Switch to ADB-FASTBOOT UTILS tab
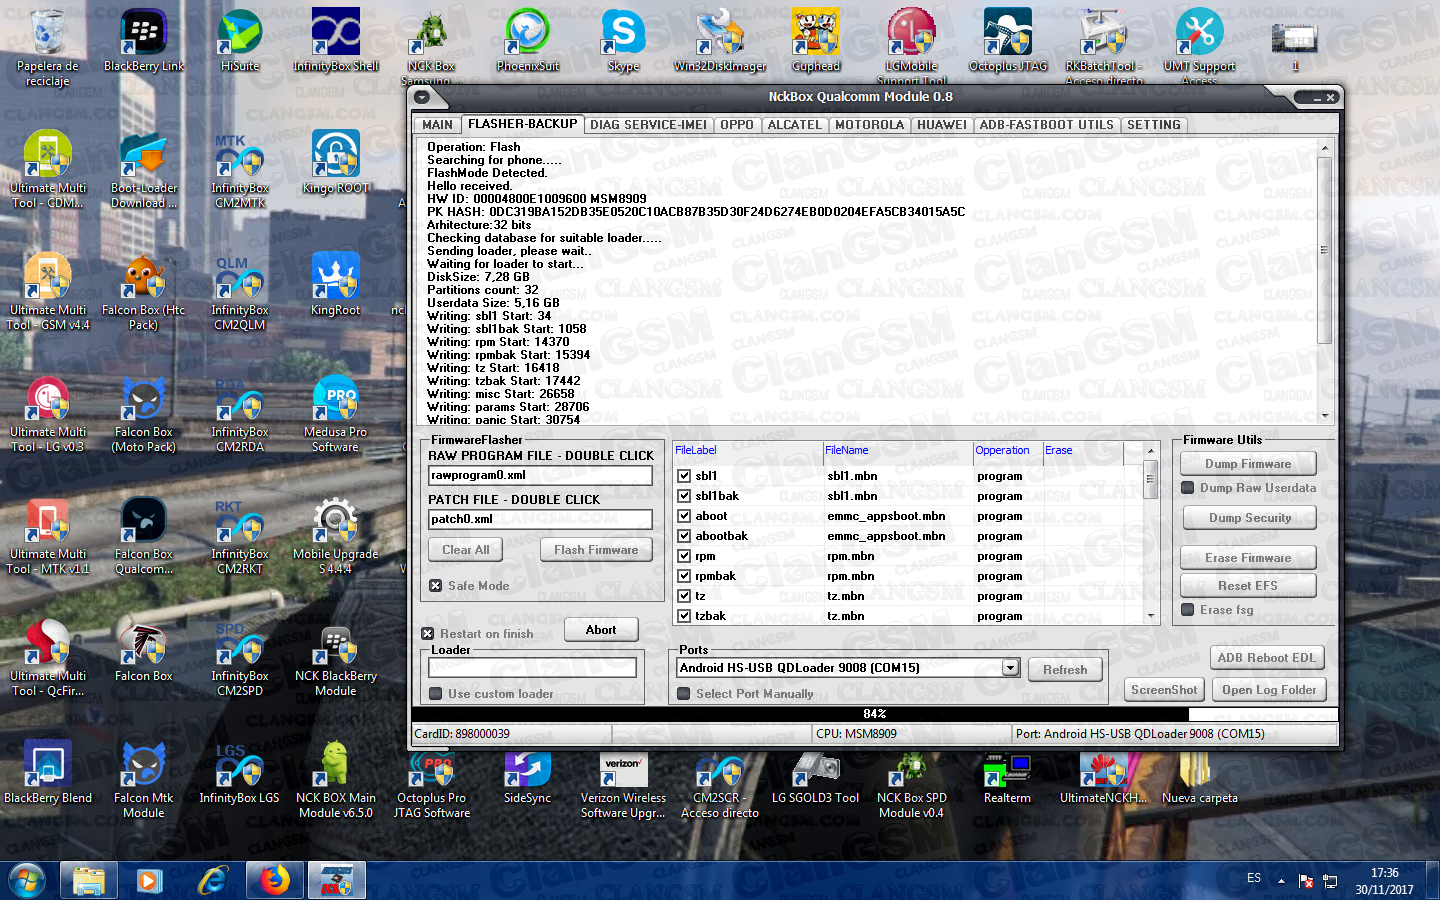Screen dimensions: 1440x900 [1046, 125]
